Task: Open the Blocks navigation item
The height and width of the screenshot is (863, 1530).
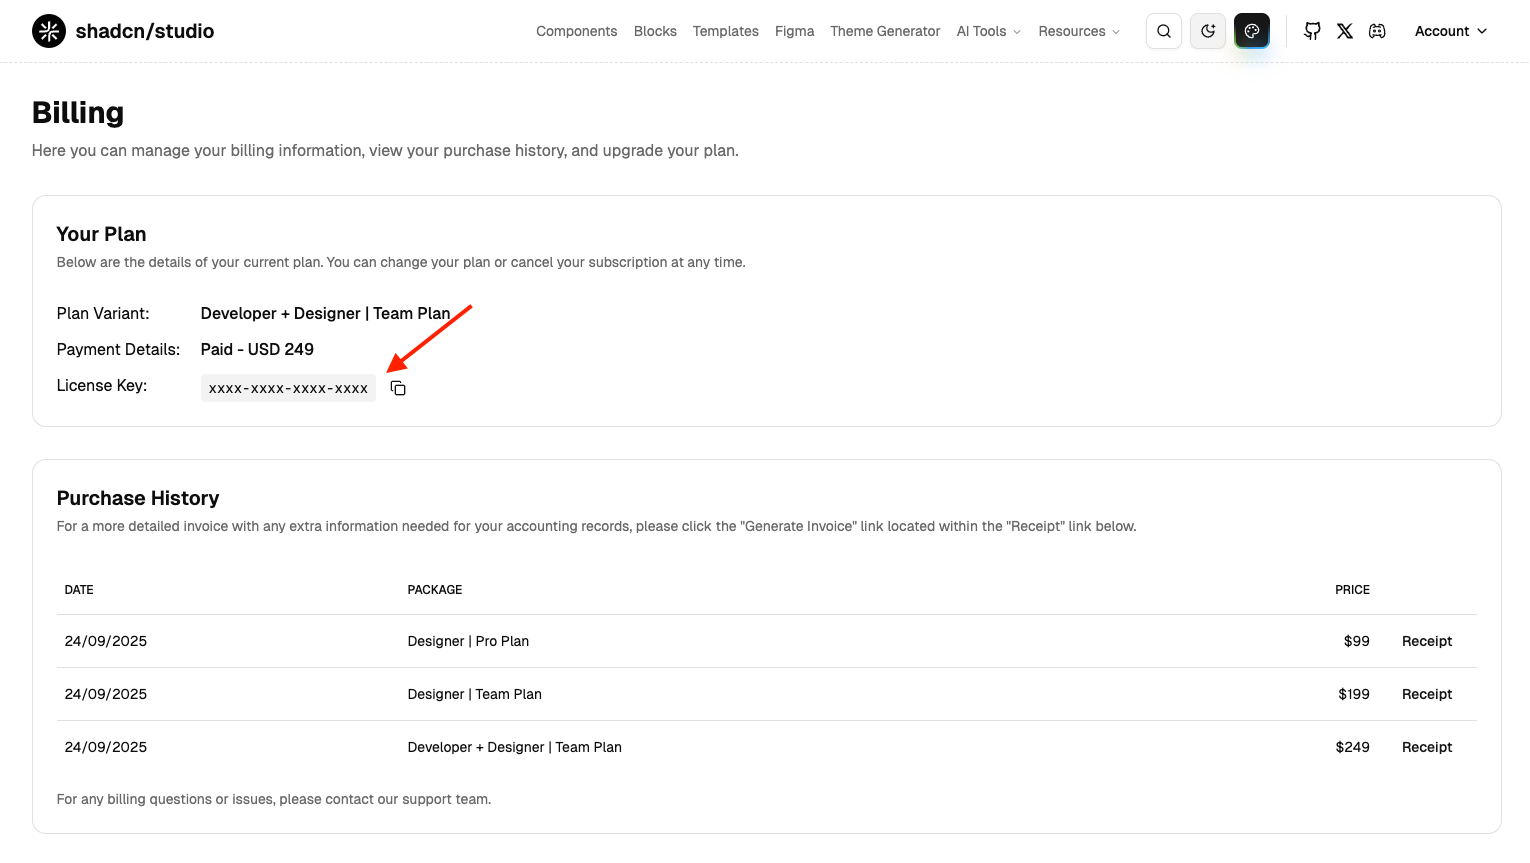Action: click(655, 31)
